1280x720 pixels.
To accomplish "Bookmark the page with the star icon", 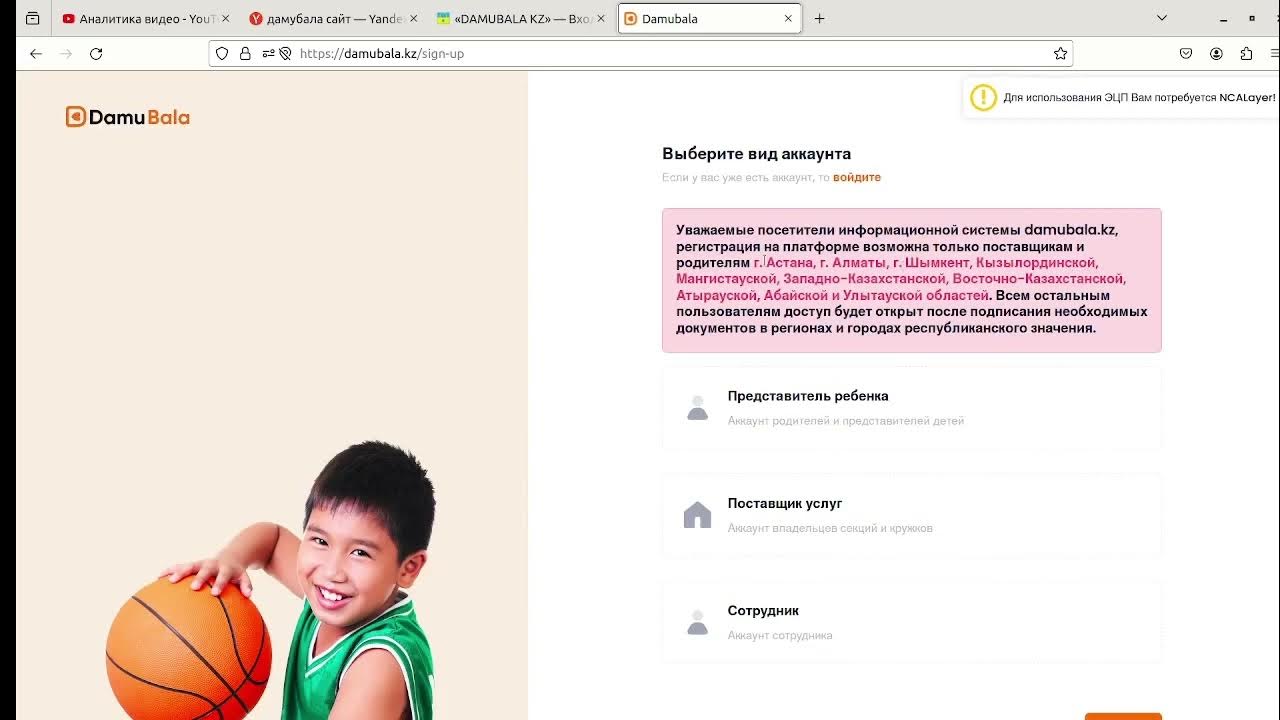I will (x=1060, y=54).
